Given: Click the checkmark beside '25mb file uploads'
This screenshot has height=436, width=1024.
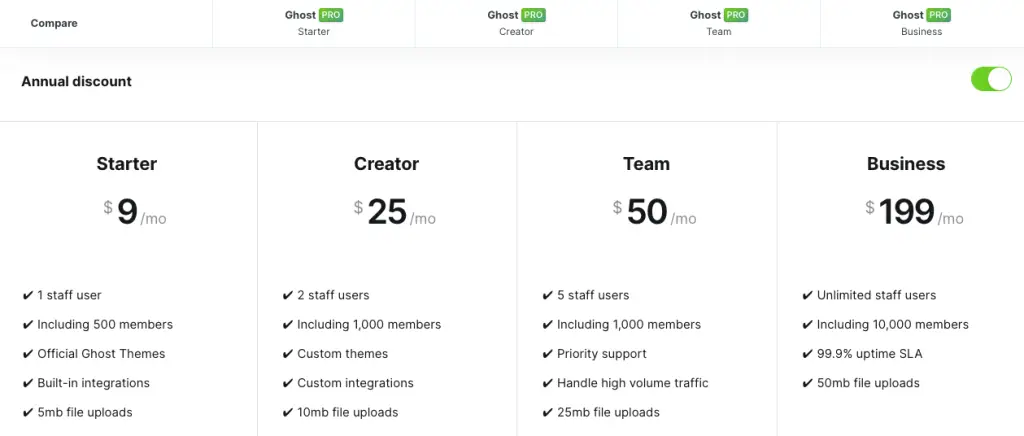Looking at the screenshot, I should [x=547, y=413].
